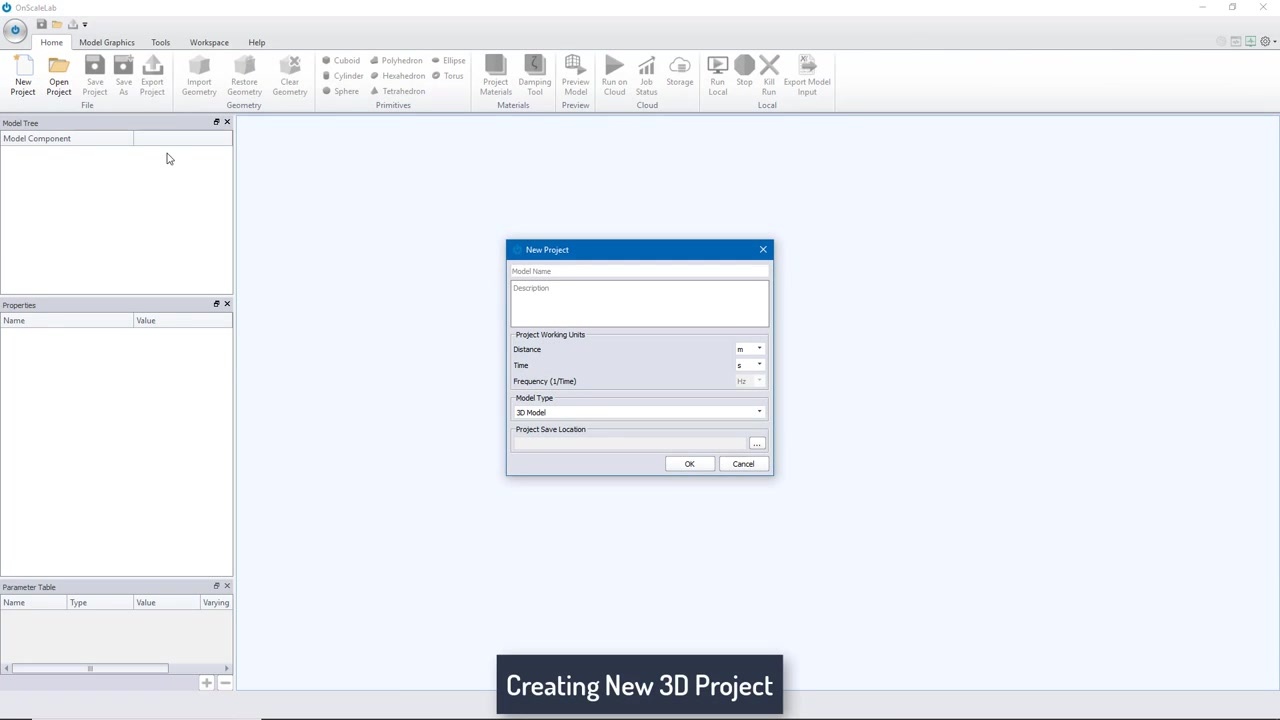The height and width of the screenshot is (720, 1280).
Task: Add a row with the parameter plus button
Action: tap(206, 683)
